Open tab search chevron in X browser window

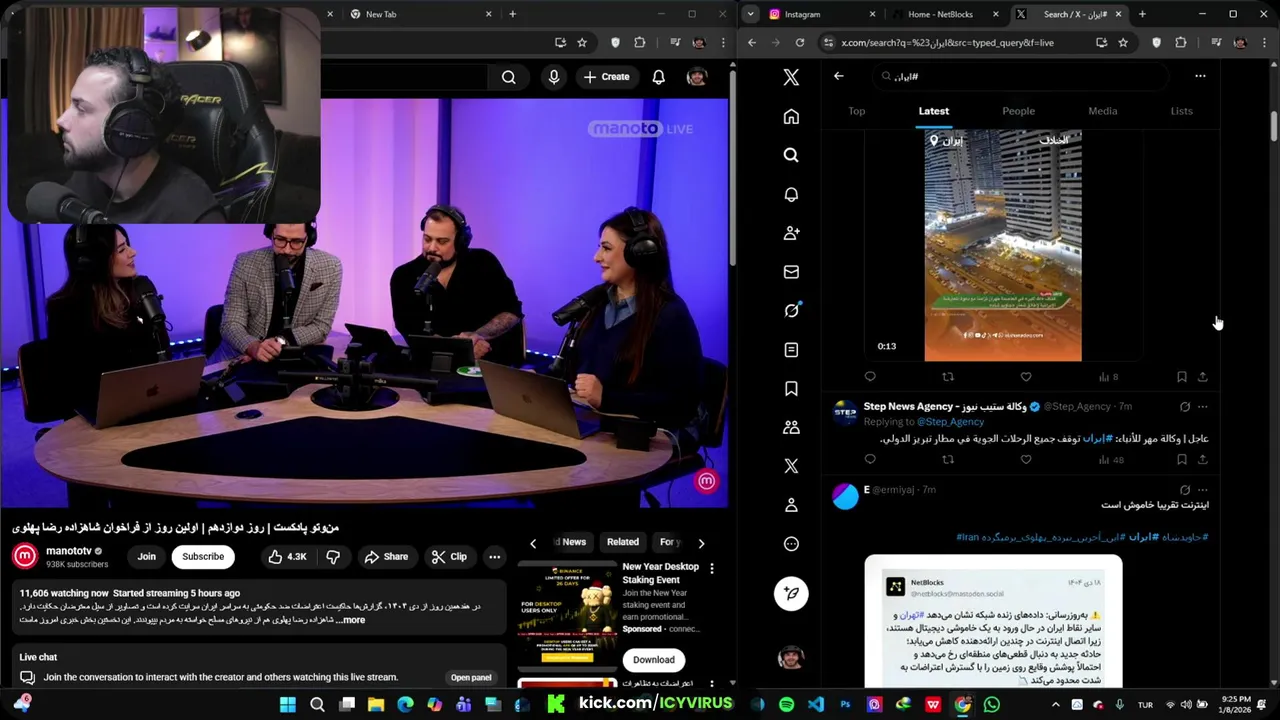click(750, 14)
